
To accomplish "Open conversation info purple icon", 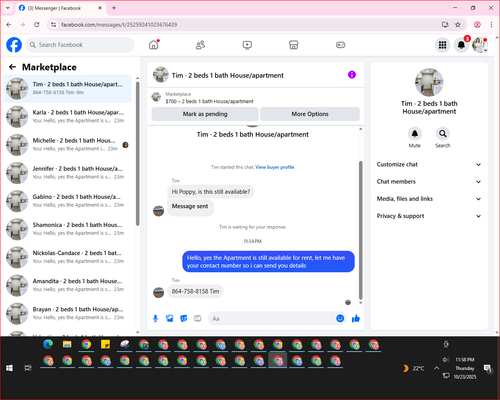I will 352,75.
